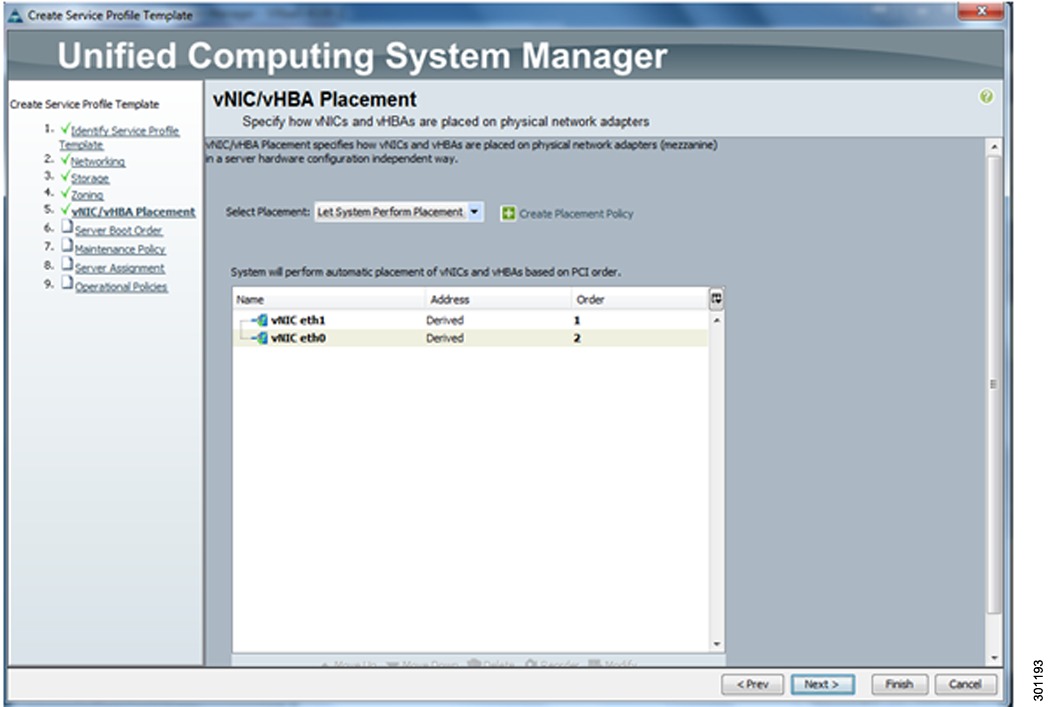Open the table column settings icon

coord(716,299)
